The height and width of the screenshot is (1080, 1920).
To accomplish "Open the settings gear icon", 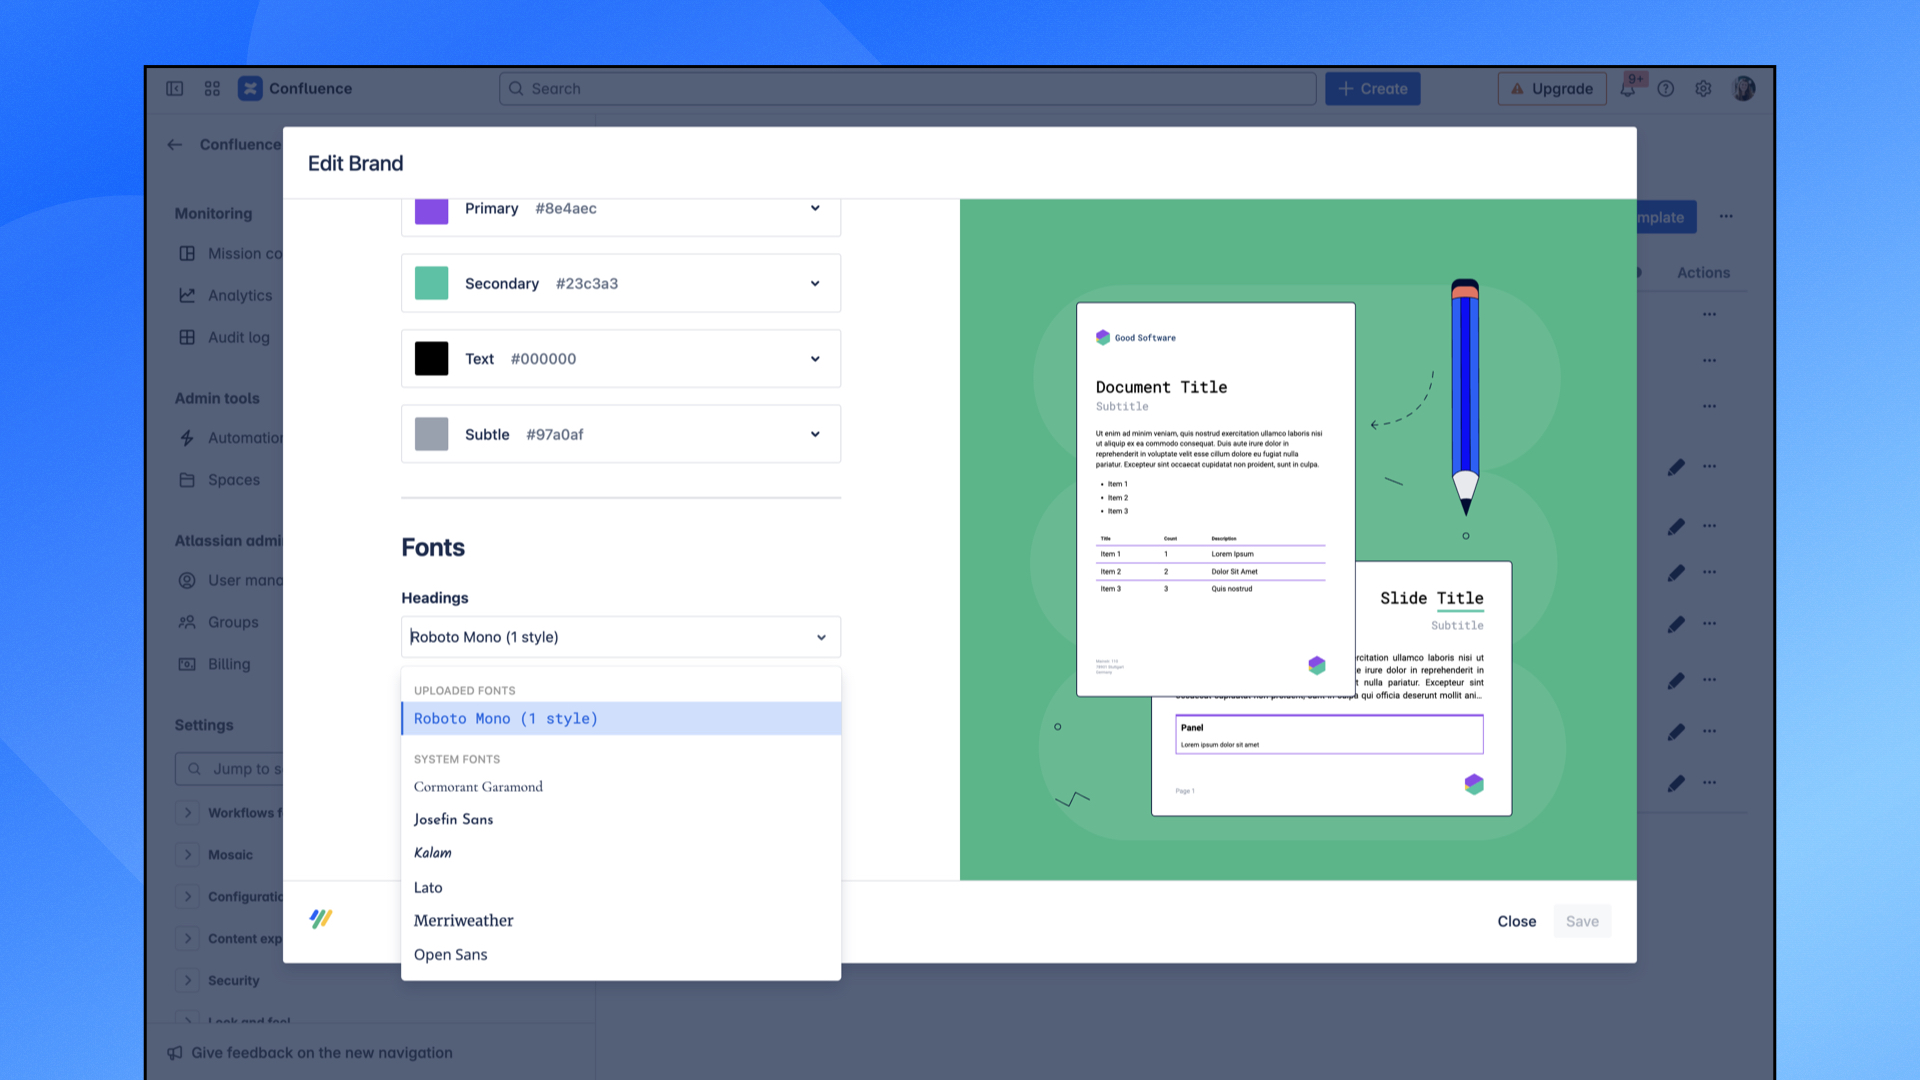I will (1704, 89).
